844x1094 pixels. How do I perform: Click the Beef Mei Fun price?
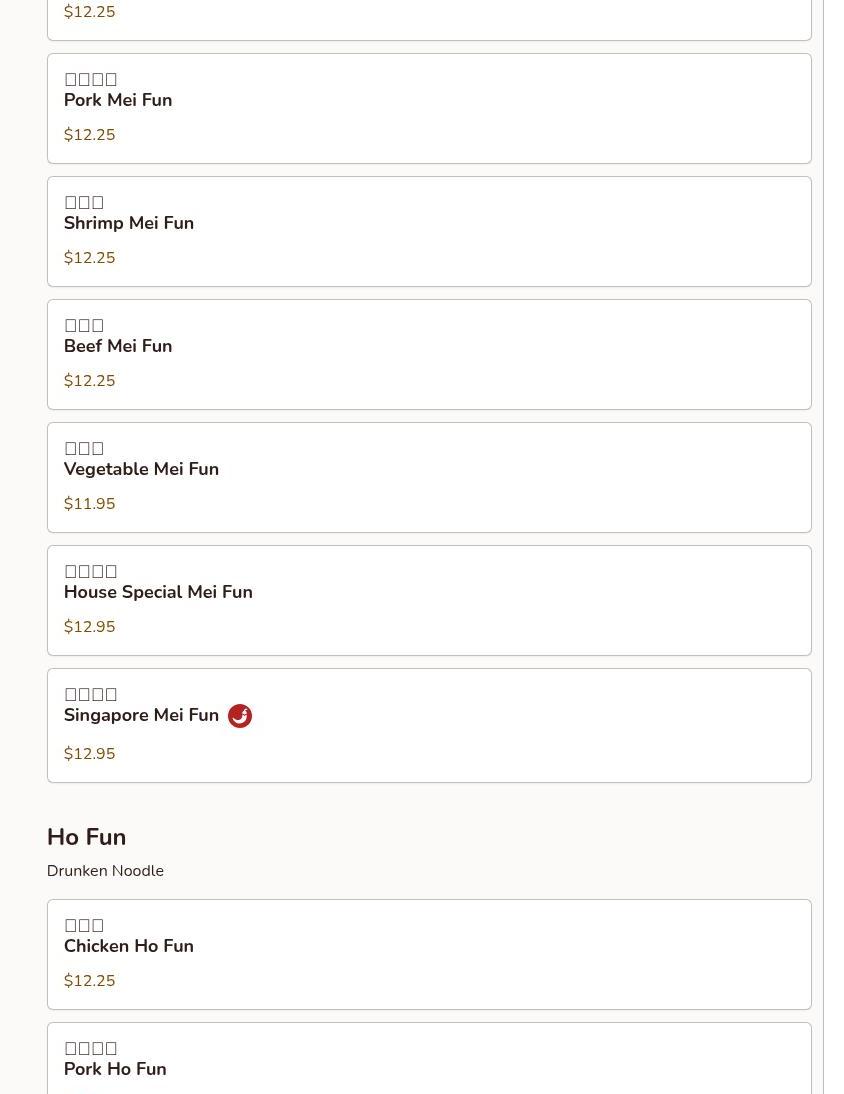[x=89, y=381]
